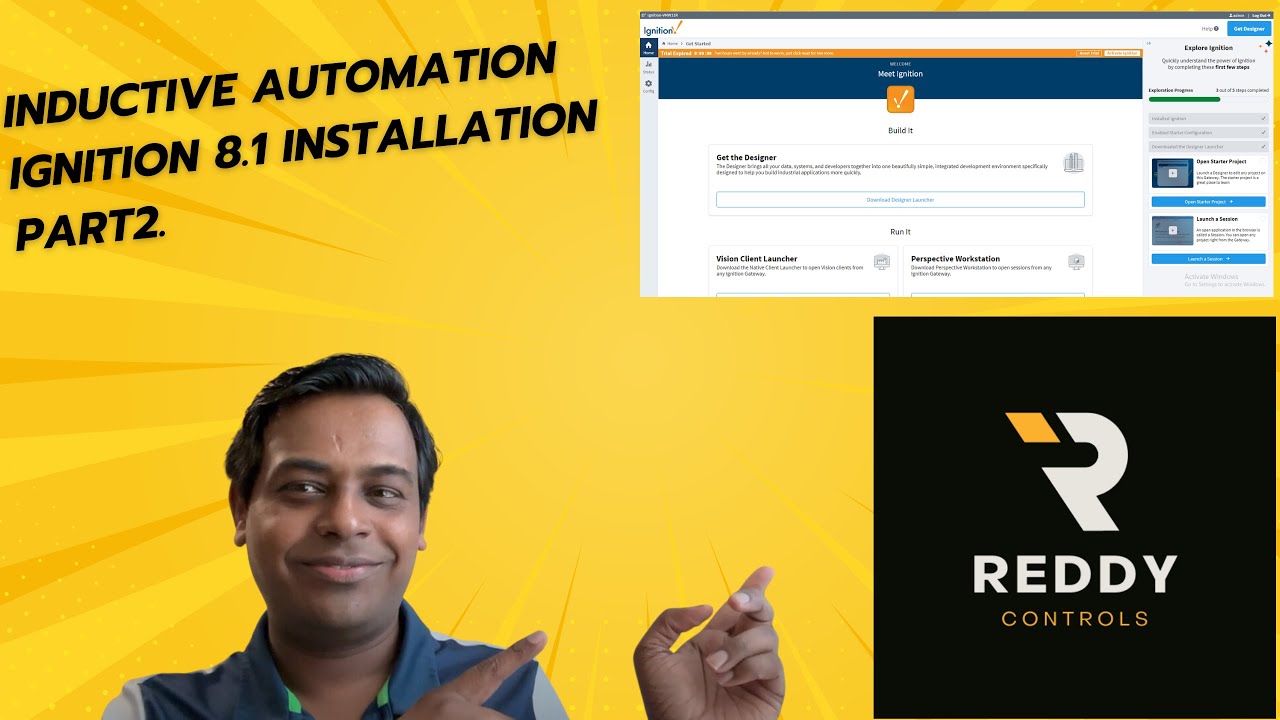Click the Open Starter Project button

click(x=1208, y=202)
